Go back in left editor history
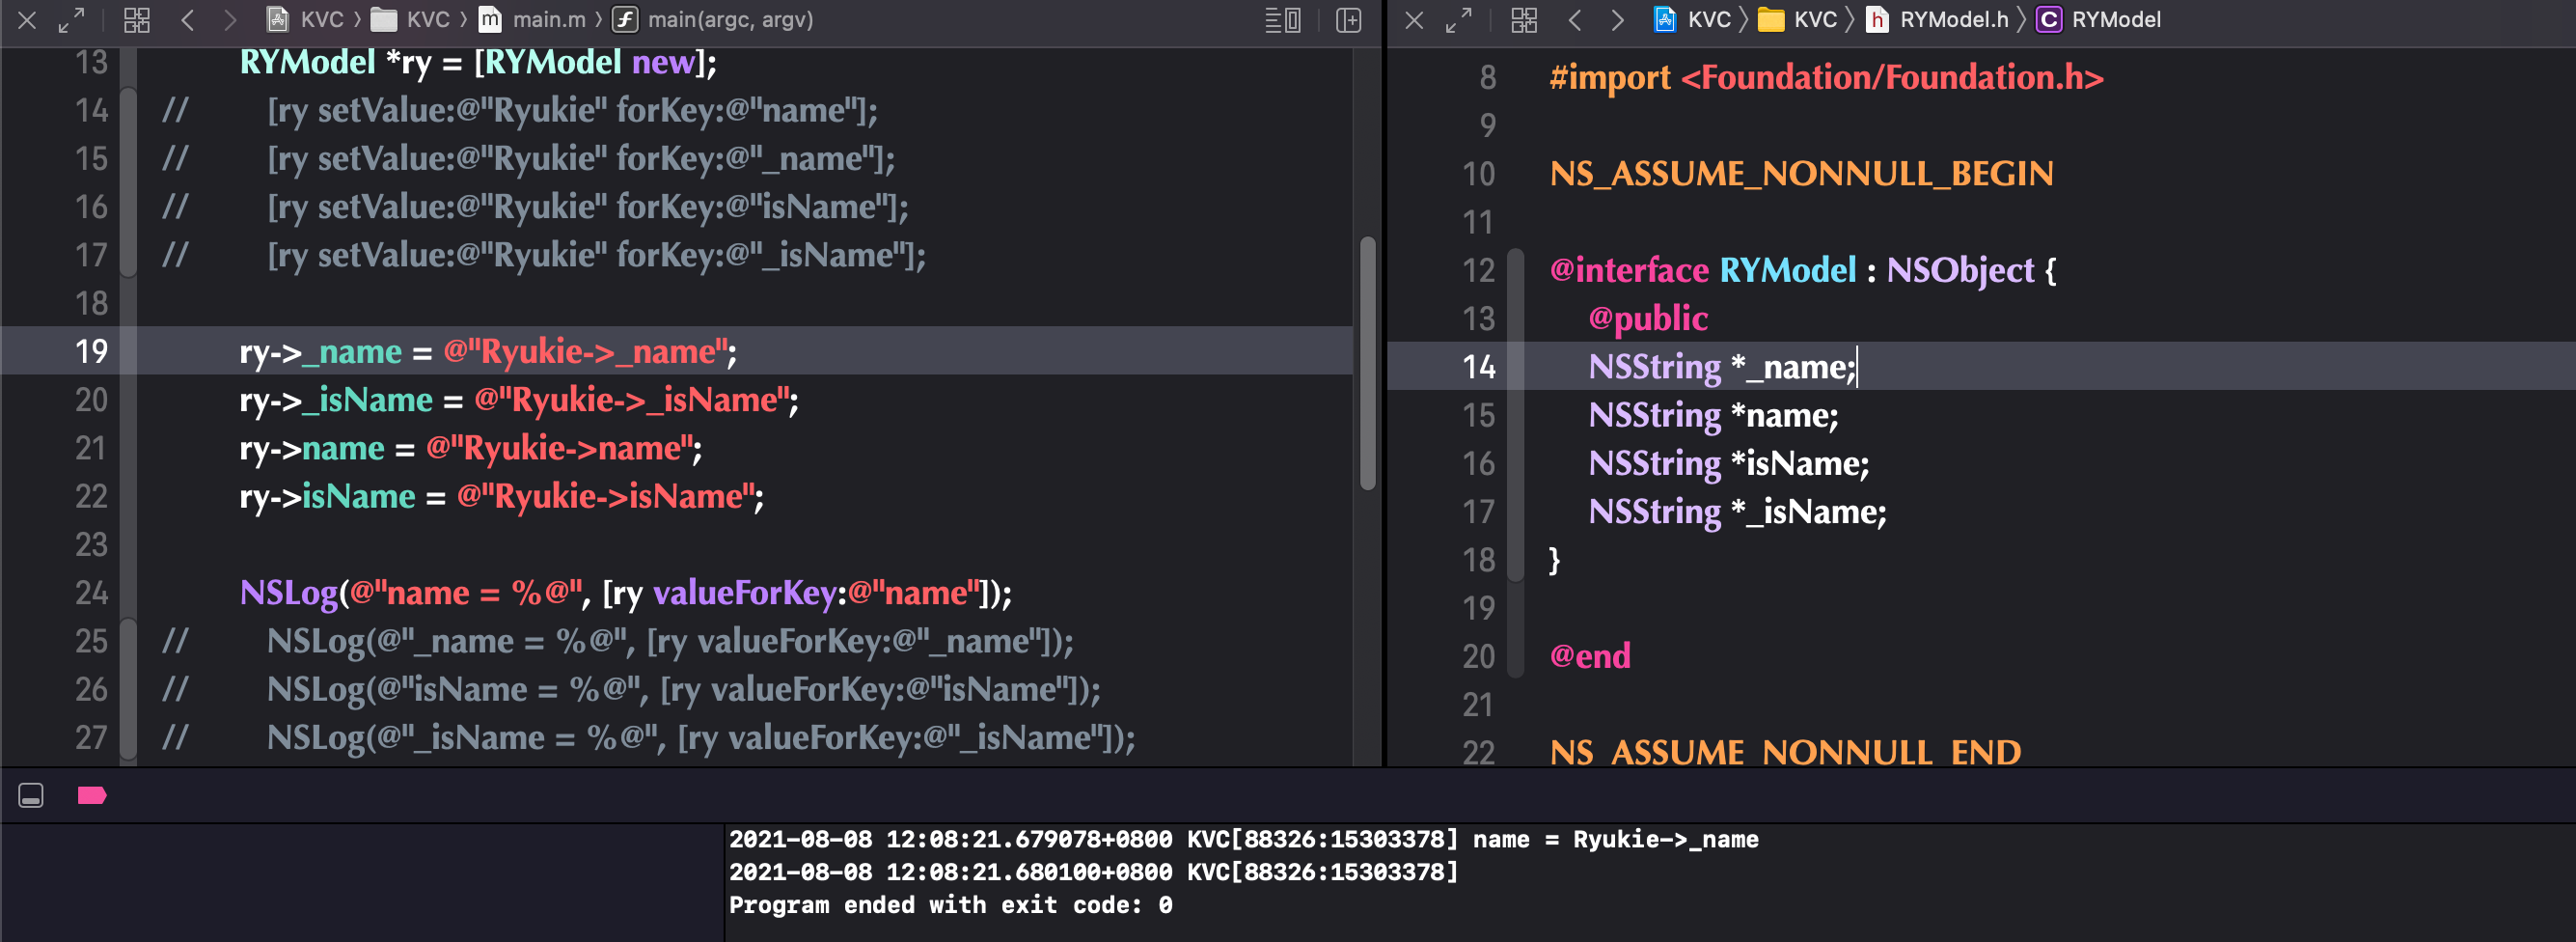The height and width of the screenshot is (942, 2576). point(187,20)
